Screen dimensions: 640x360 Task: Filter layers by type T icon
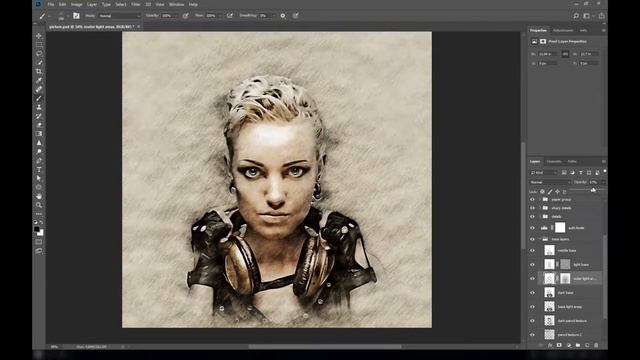click(580, 173)
